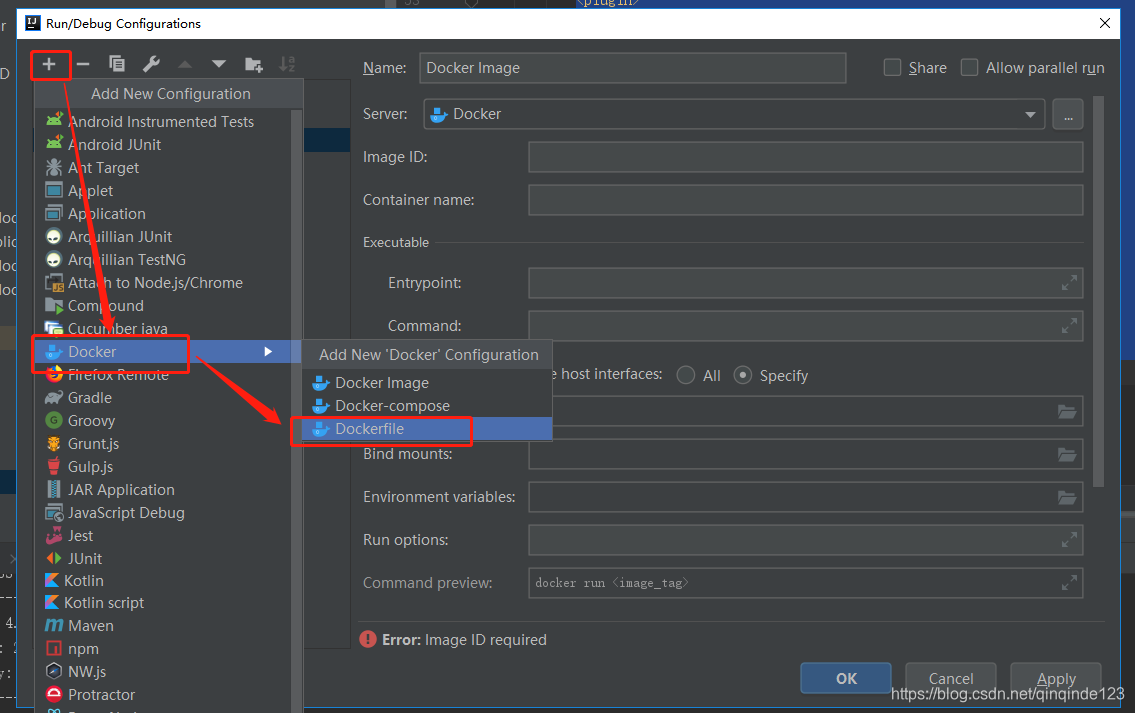Click the dialog title IntelliJ logo icon

click(33, 23)
